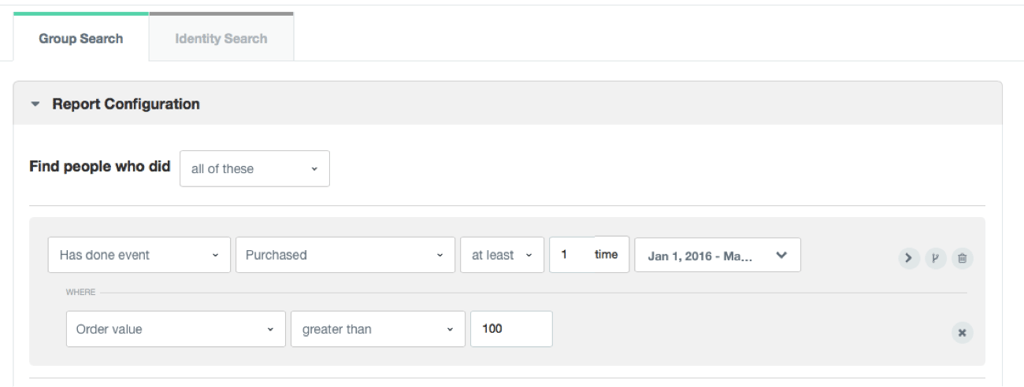This screenshot has width=1024, height=387.
Task: Click the Jan 1, 2016 date range text
Action: point(700,256)
